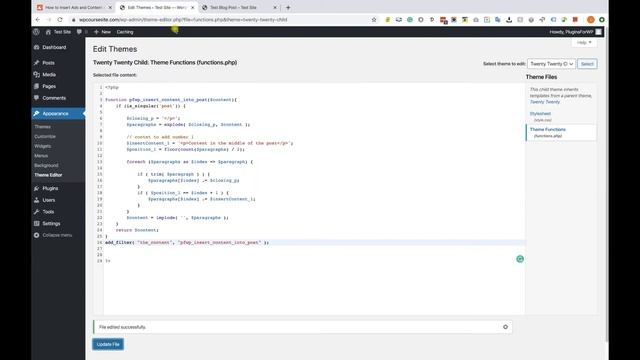640x360 pixels.
Task: Open Select theme to edit dropdown
Action: [551, 64]
